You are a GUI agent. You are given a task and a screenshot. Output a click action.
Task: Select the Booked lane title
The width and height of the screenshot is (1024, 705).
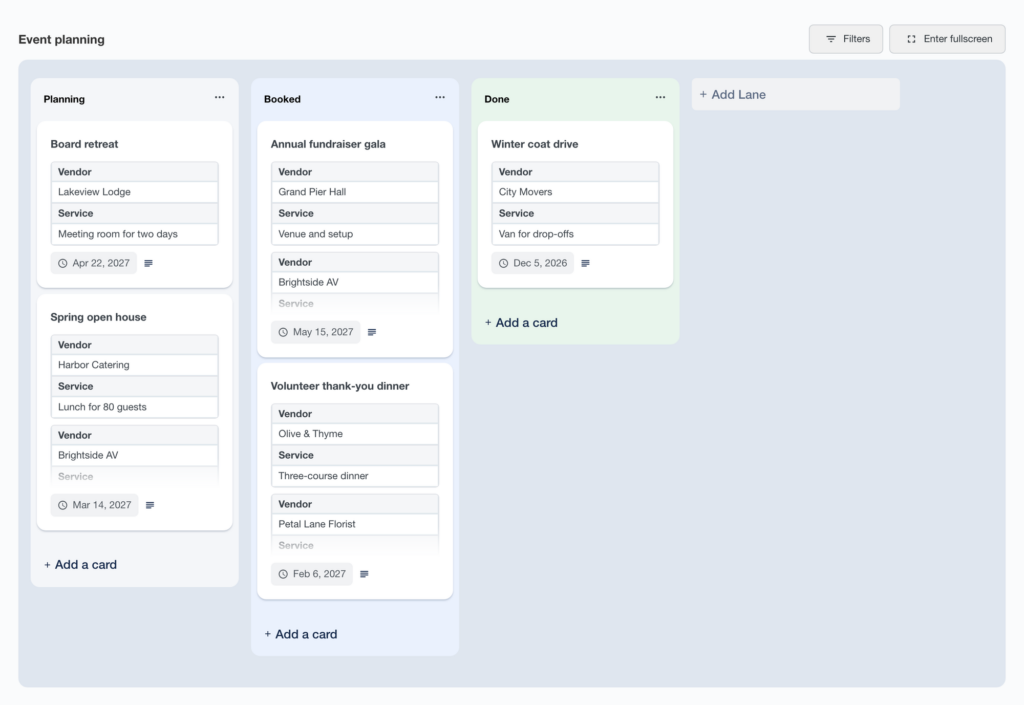[x=282, y=99]
